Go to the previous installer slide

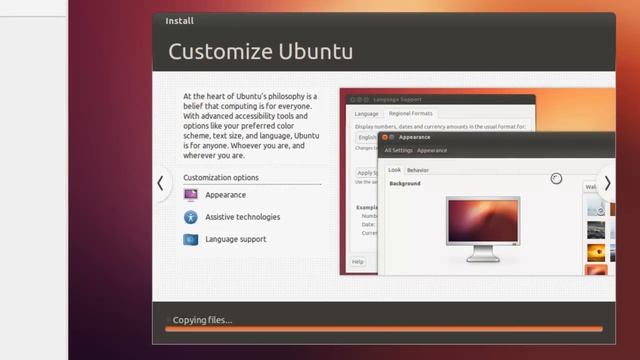[160, 183]
